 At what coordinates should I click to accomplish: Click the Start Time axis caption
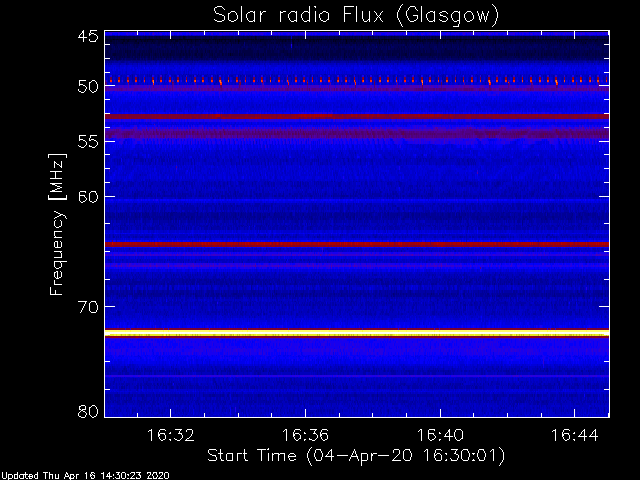[x=356, y=456]
